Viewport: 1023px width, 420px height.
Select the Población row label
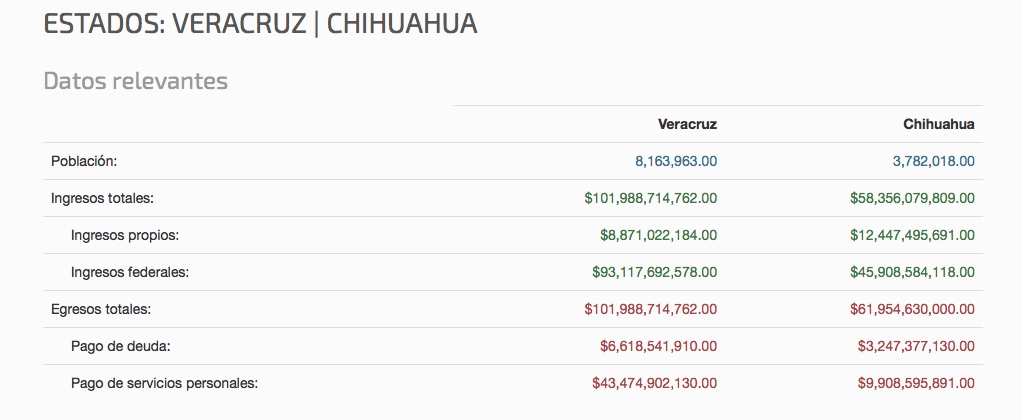85,161
